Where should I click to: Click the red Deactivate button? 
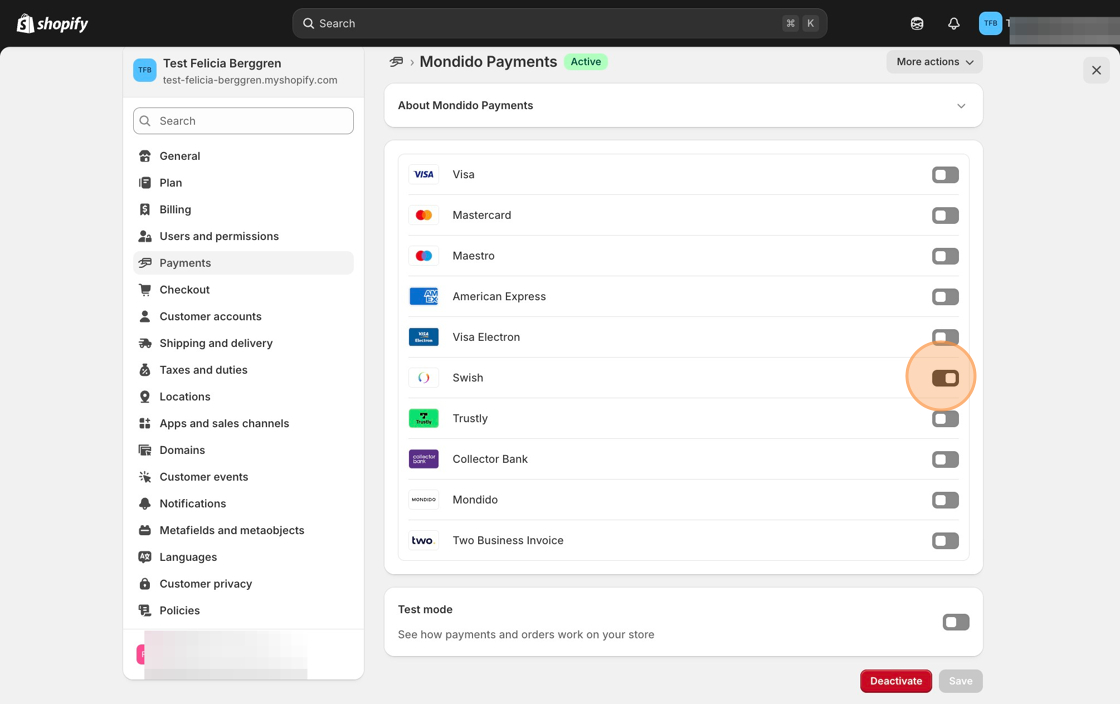[x=896, y=681]
